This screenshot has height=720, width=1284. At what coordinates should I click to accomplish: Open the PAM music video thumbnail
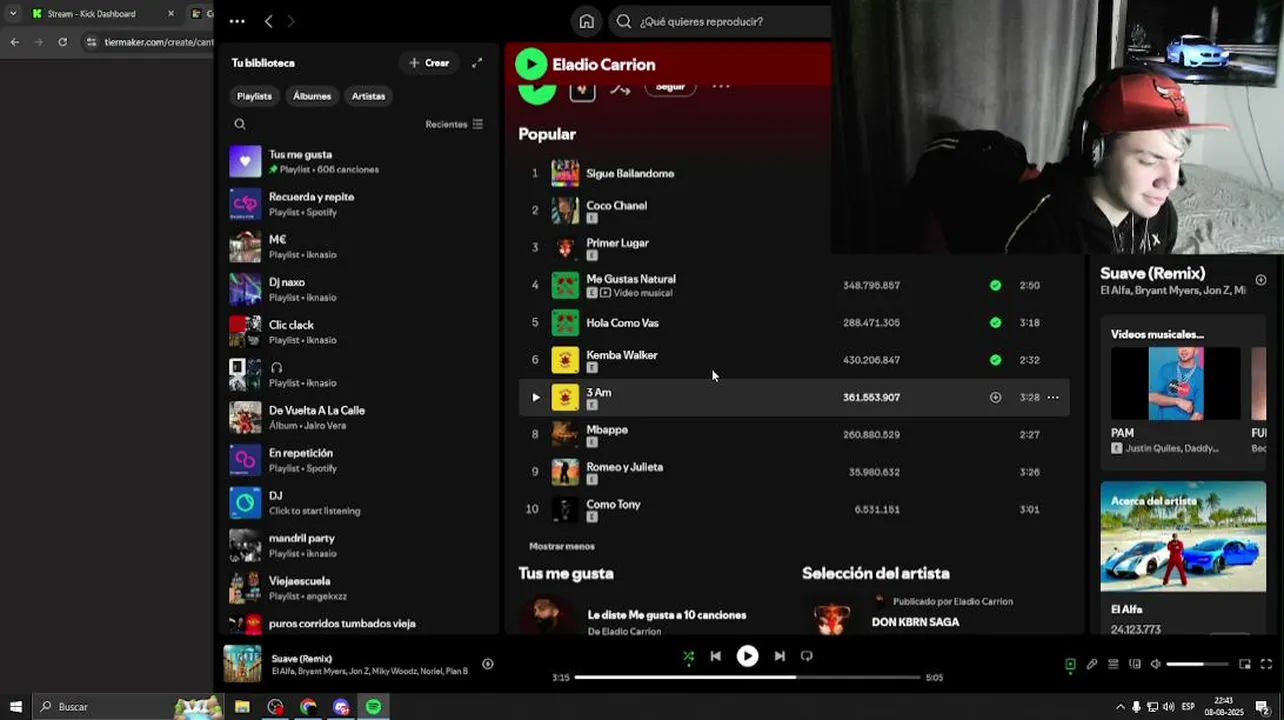point(1175,384)
